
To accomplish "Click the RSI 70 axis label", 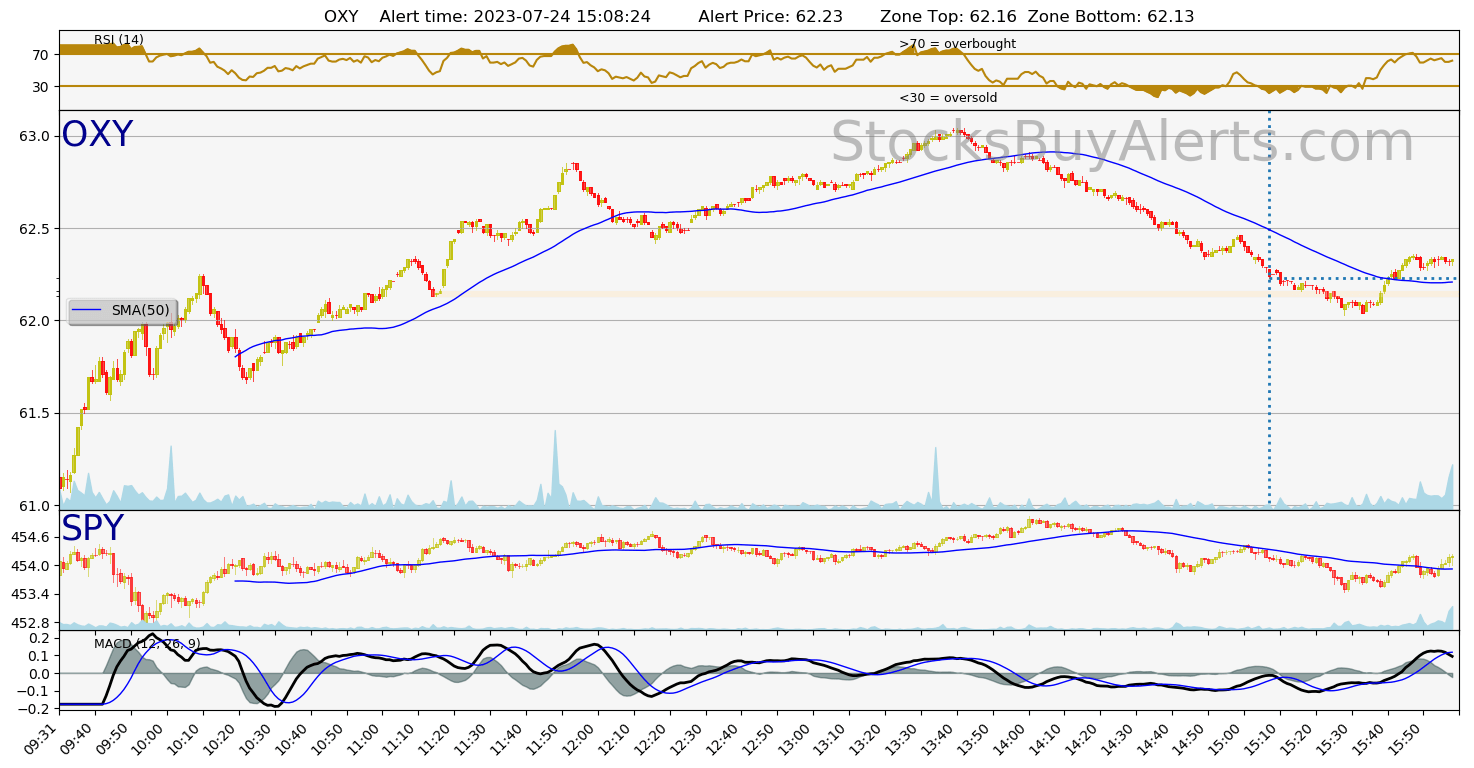I will click(x=41, y=55).
